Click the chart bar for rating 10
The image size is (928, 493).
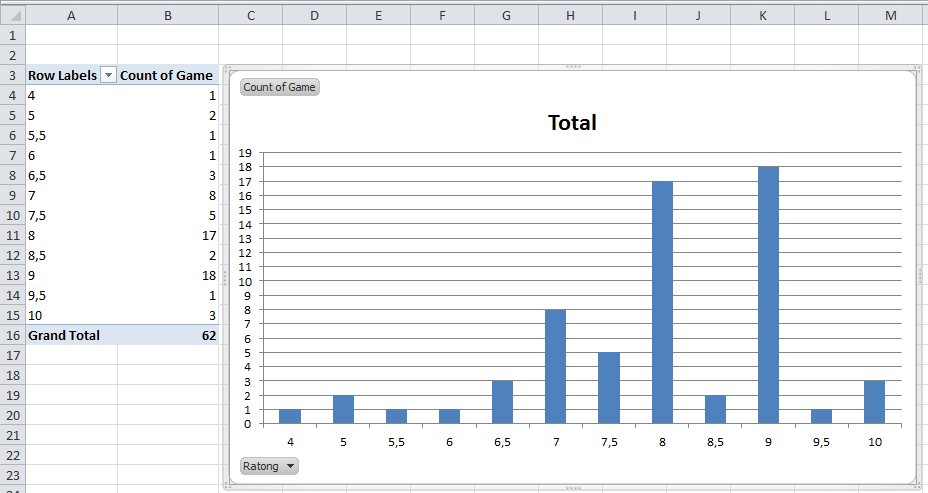coord(875,402)
